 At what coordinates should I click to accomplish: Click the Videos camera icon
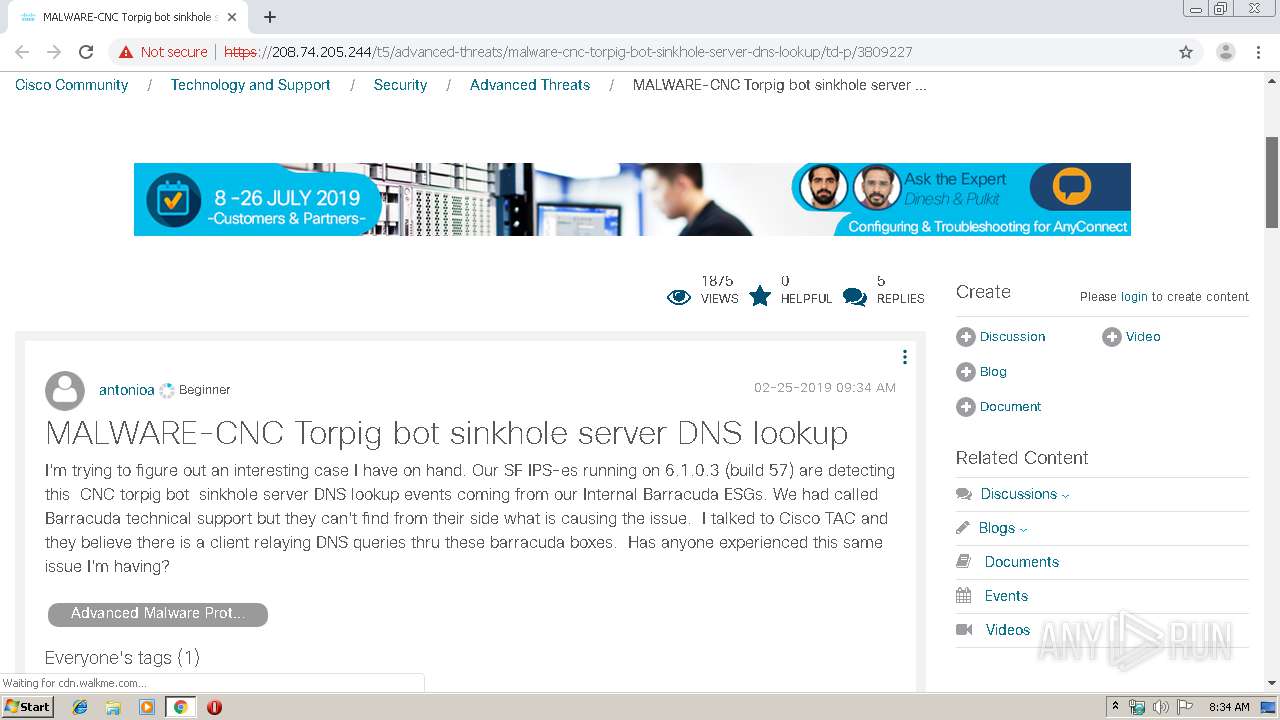[x=964, y=630]
